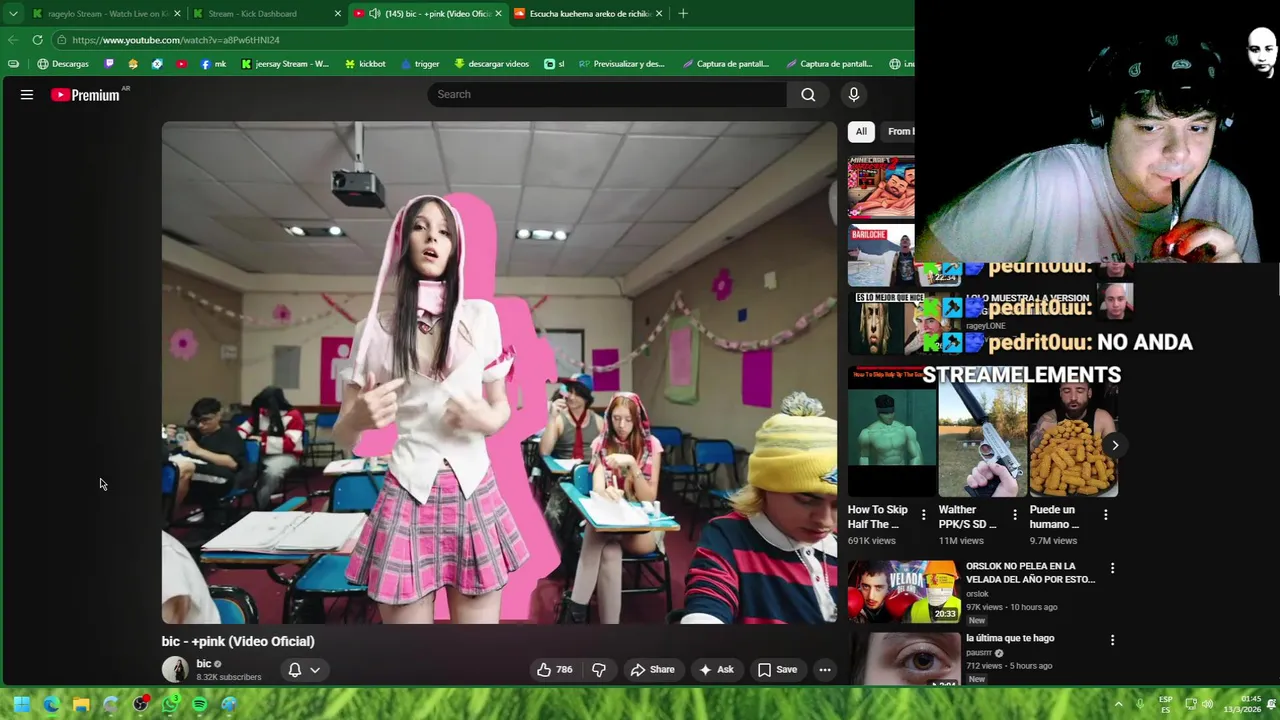The height and width of the screenshot is (720, 1280).
Task: Close the Kick Dashboard tab
Action: (x=337, y=14)
